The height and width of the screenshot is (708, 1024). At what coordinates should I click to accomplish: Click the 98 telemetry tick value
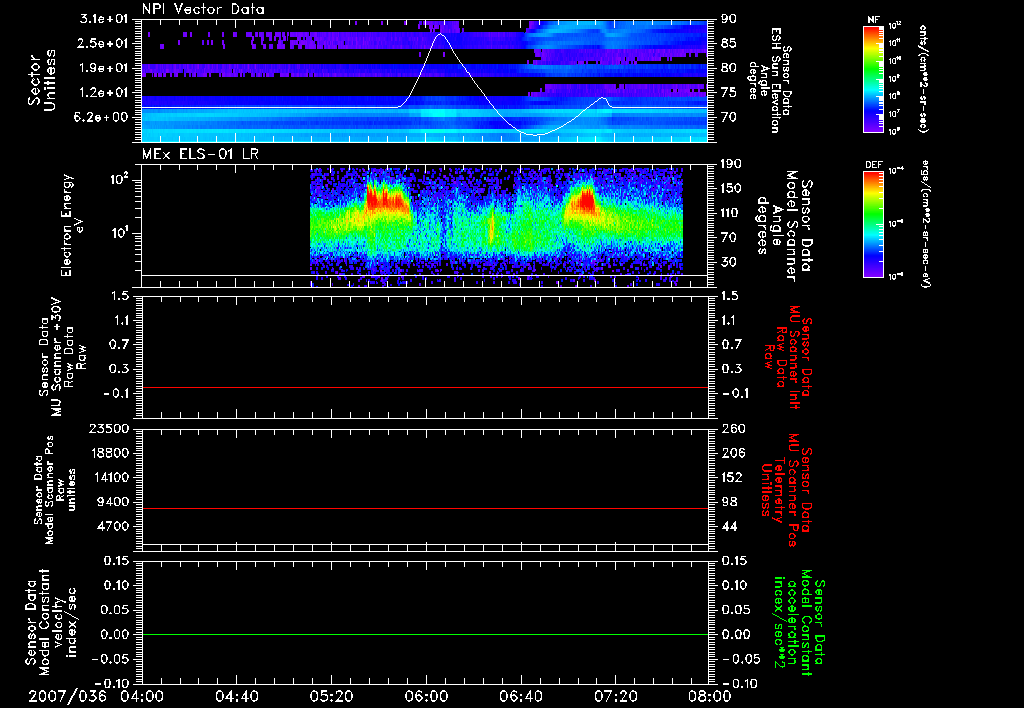click(x=729, y=502)
